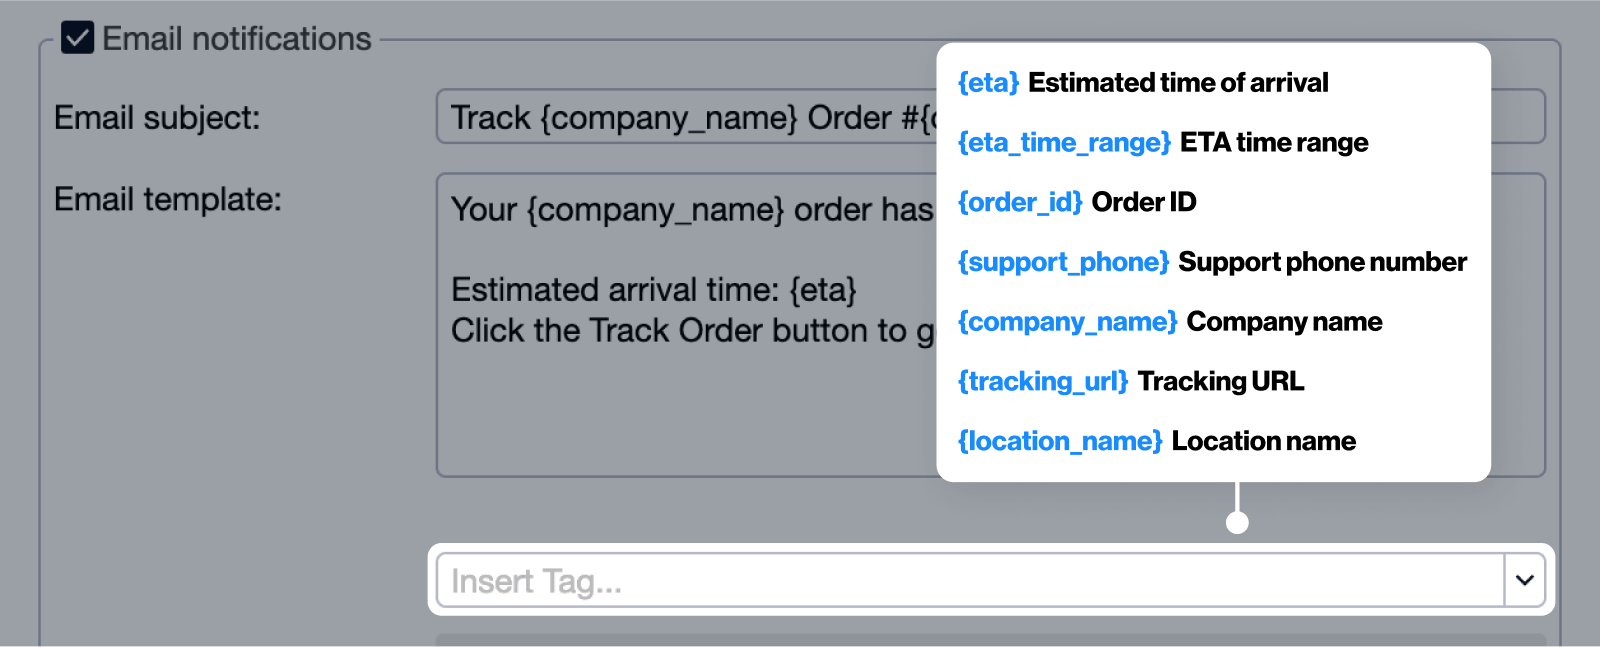Insert the {company_name} Company name tag

pos(1170,321)
